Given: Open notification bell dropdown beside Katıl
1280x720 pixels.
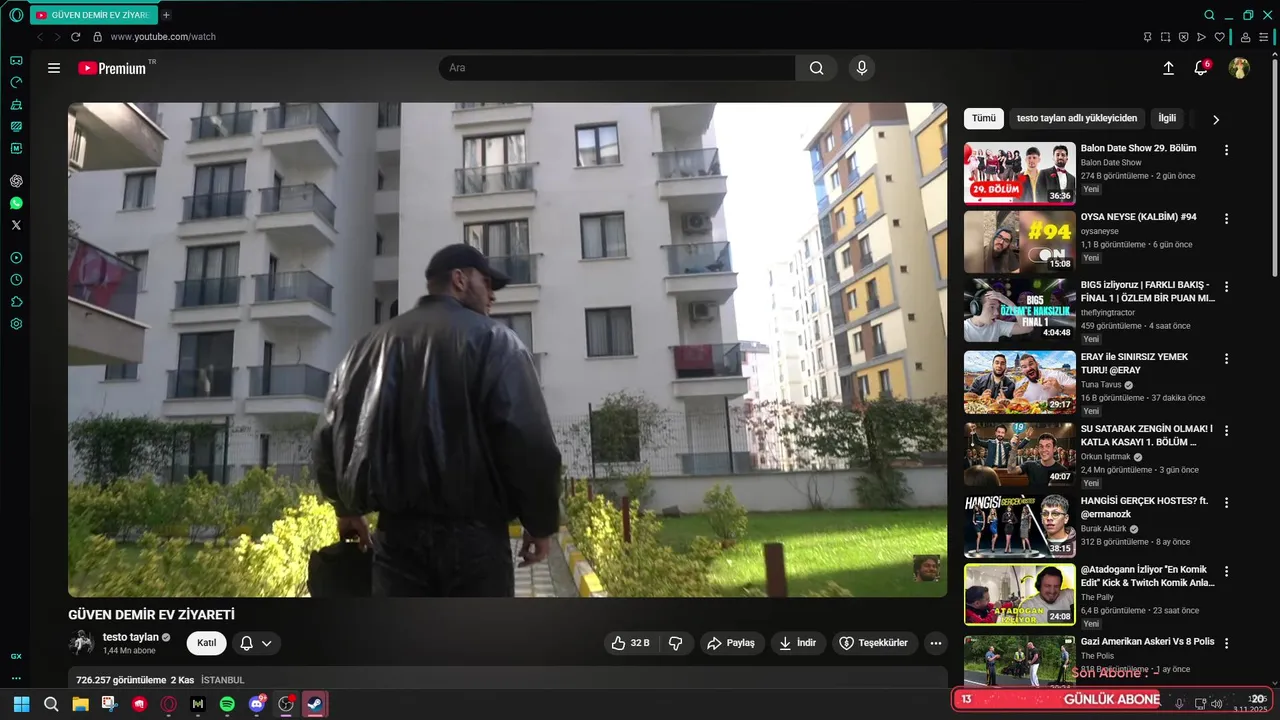Looking at the screenshot, I should (255, 643).
